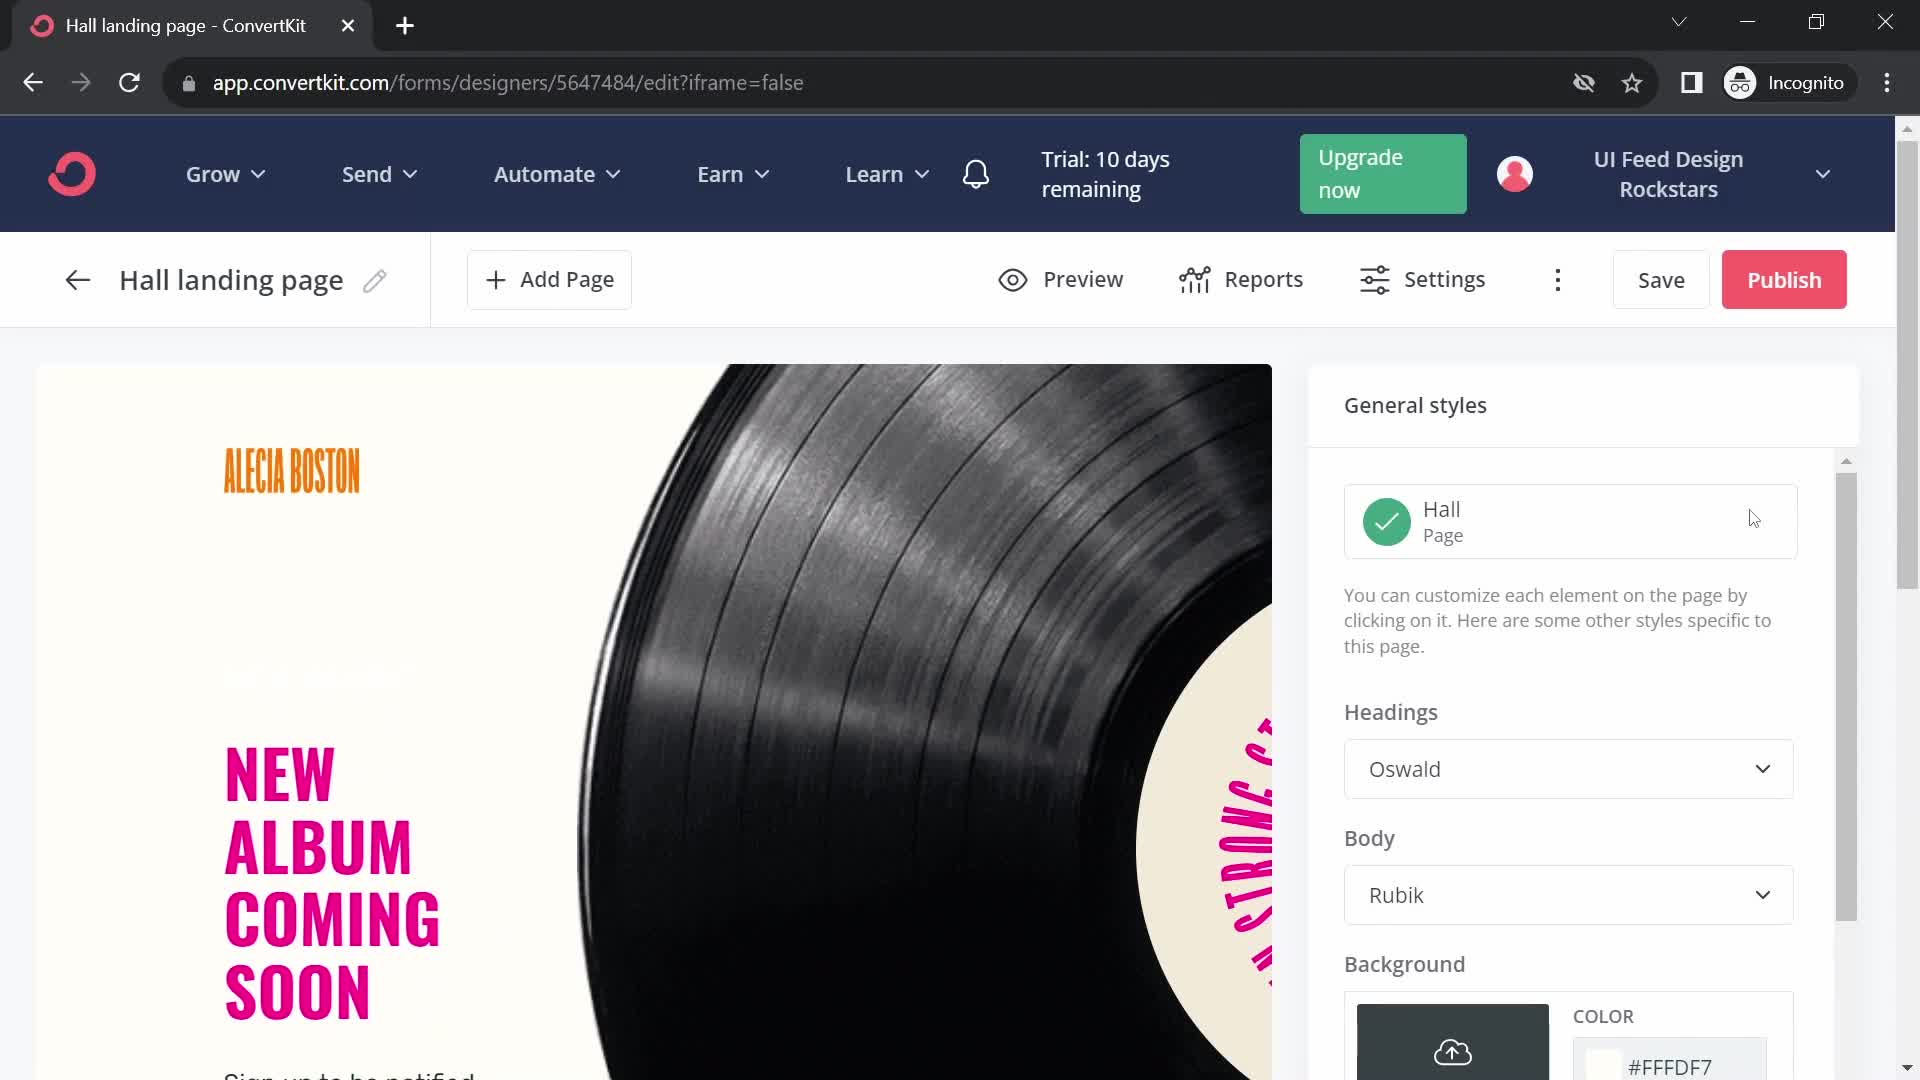Open the Chrome side panel icon
The height and width of the screenshot is (1080, 1920).
(1692, 83)
